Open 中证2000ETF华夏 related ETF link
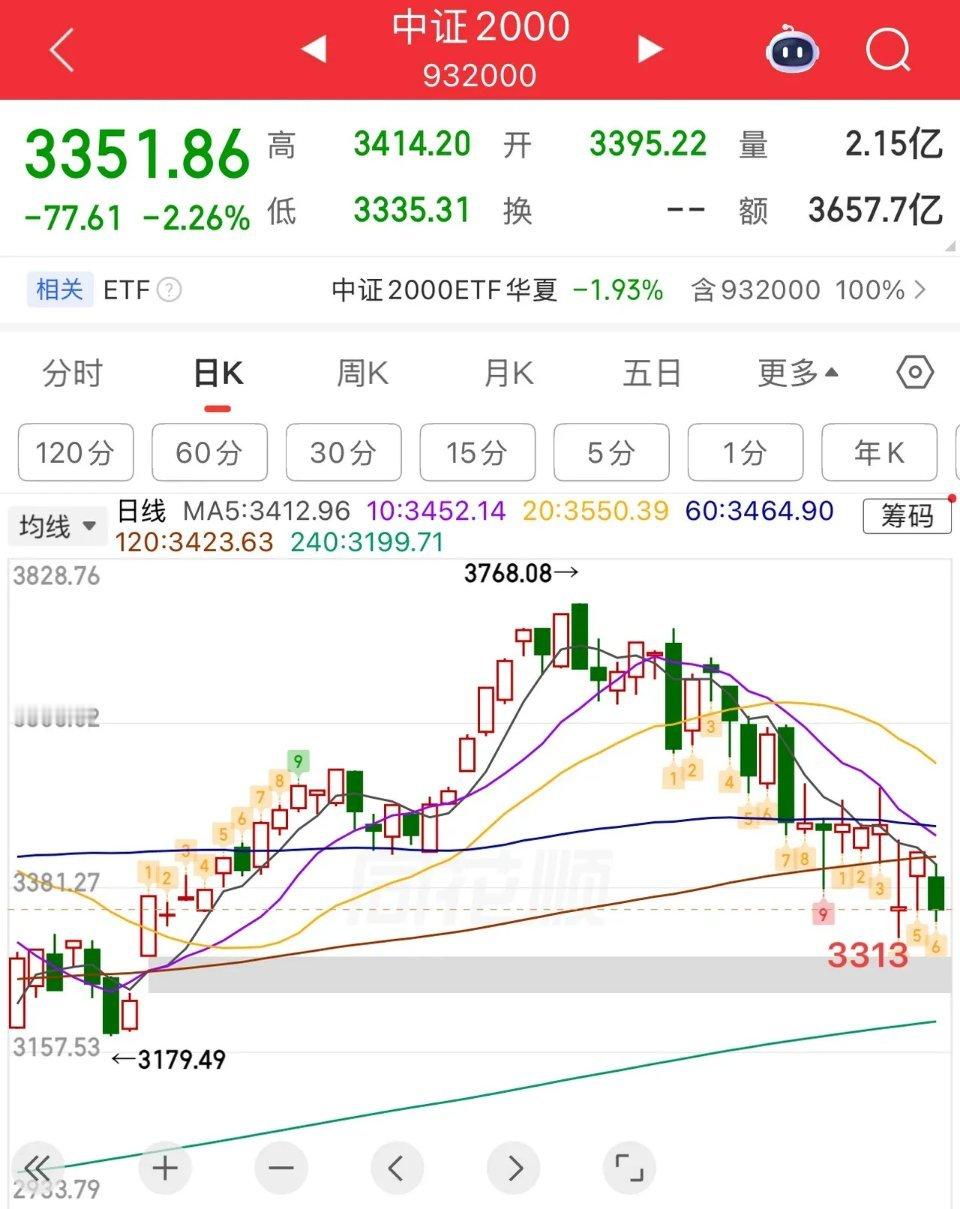This screenshot has width=960, height=1209. [445, 291]
